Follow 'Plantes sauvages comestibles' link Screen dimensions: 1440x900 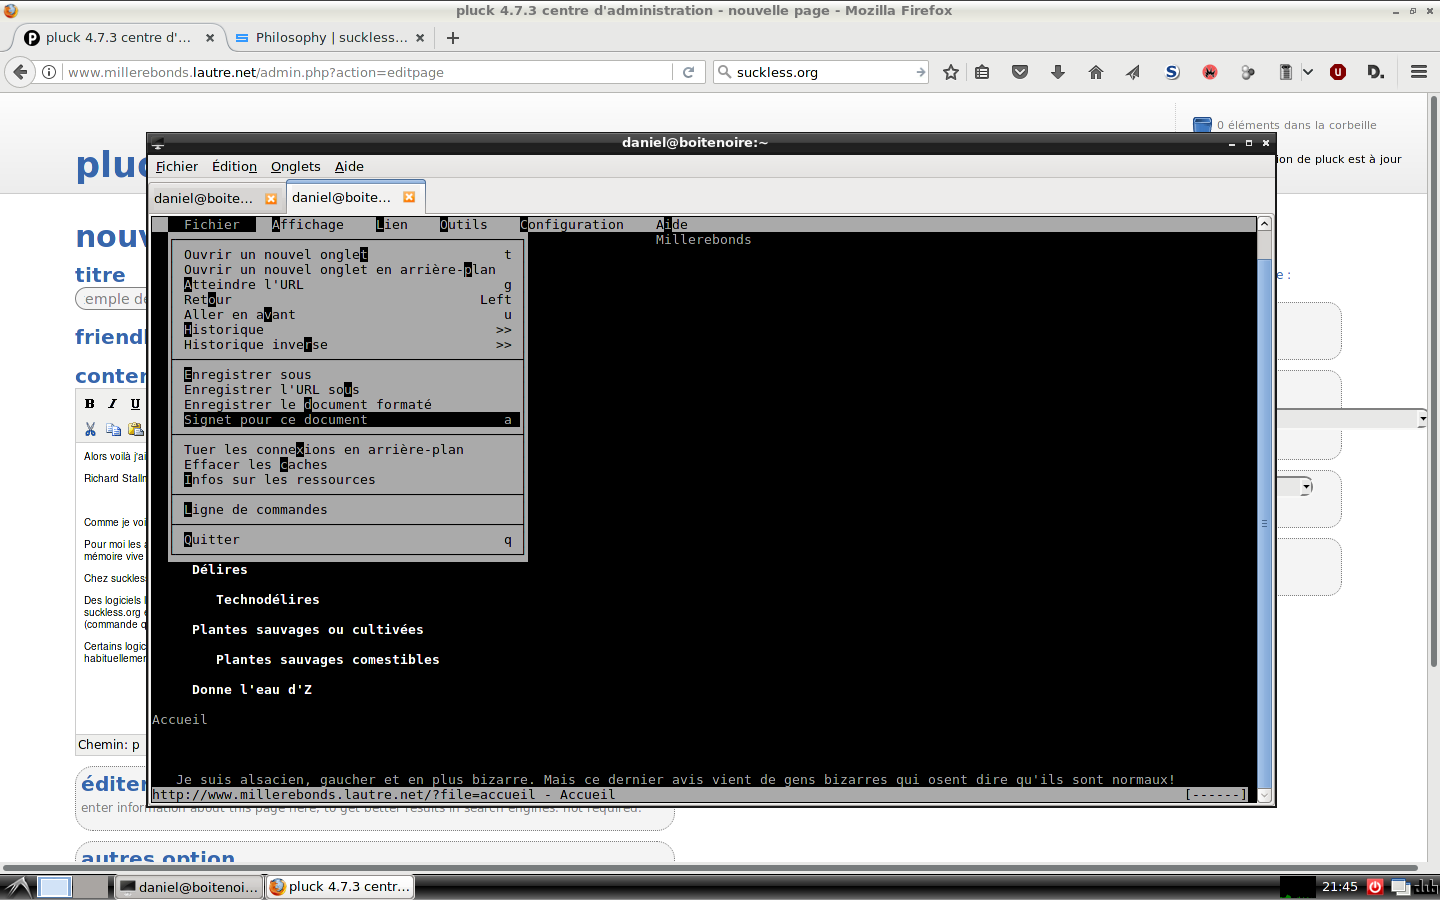(x=328, y=660)
